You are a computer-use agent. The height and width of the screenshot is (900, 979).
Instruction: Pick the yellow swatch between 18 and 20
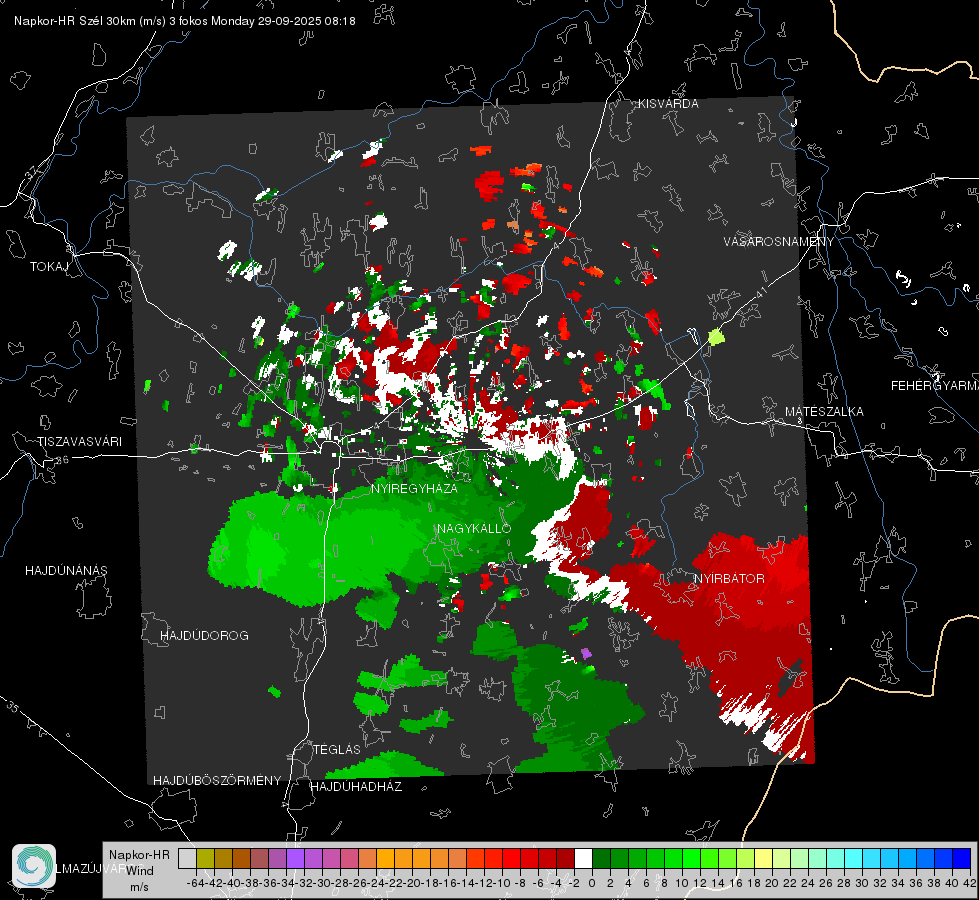coord(764,858)
